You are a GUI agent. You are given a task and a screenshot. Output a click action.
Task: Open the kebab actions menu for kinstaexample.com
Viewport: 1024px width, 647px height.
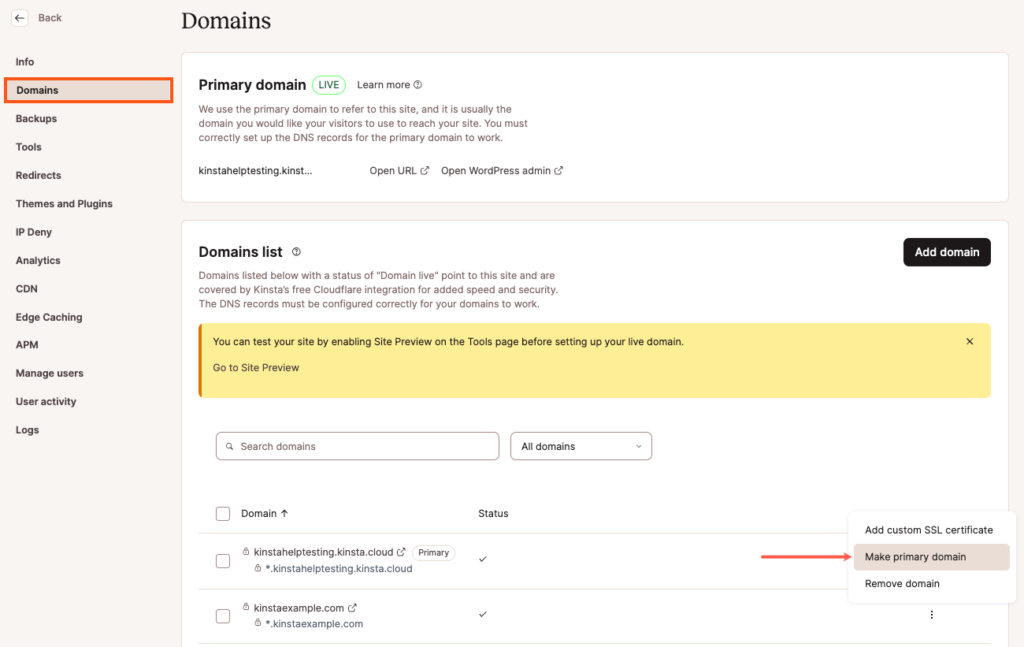931,614
